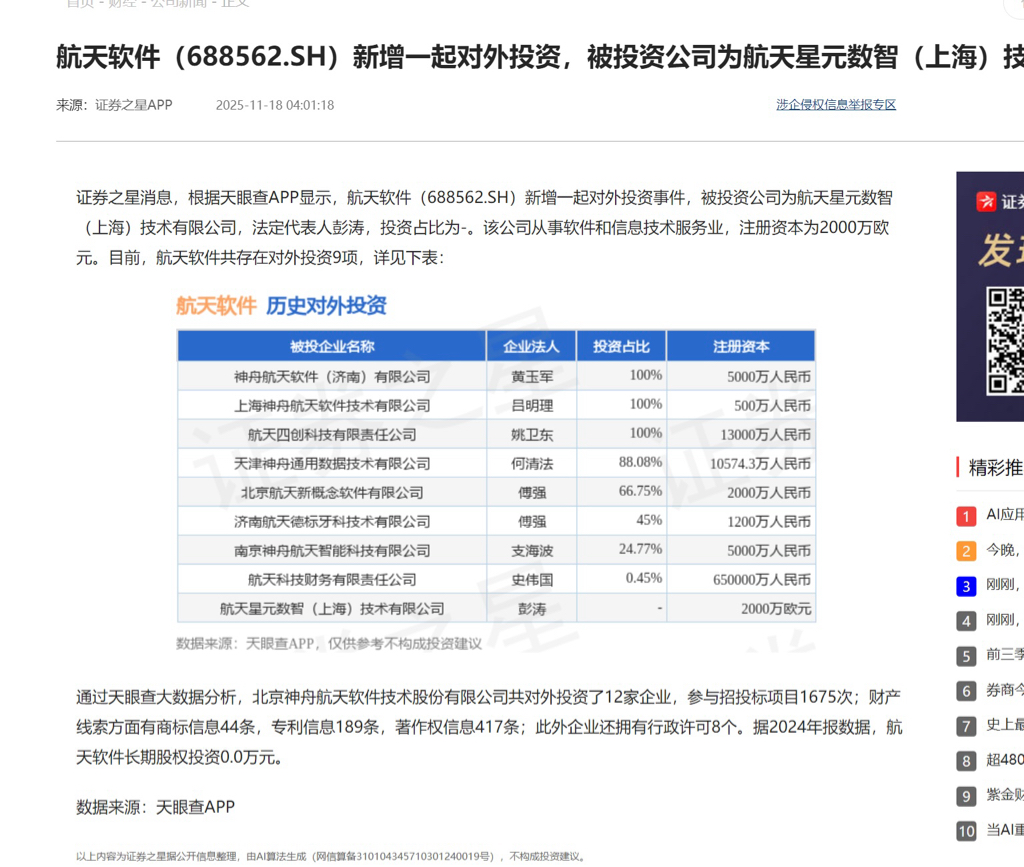
Task: Click the gray rank badge 6
Action: pyautogui.click(x=966, y=691)
